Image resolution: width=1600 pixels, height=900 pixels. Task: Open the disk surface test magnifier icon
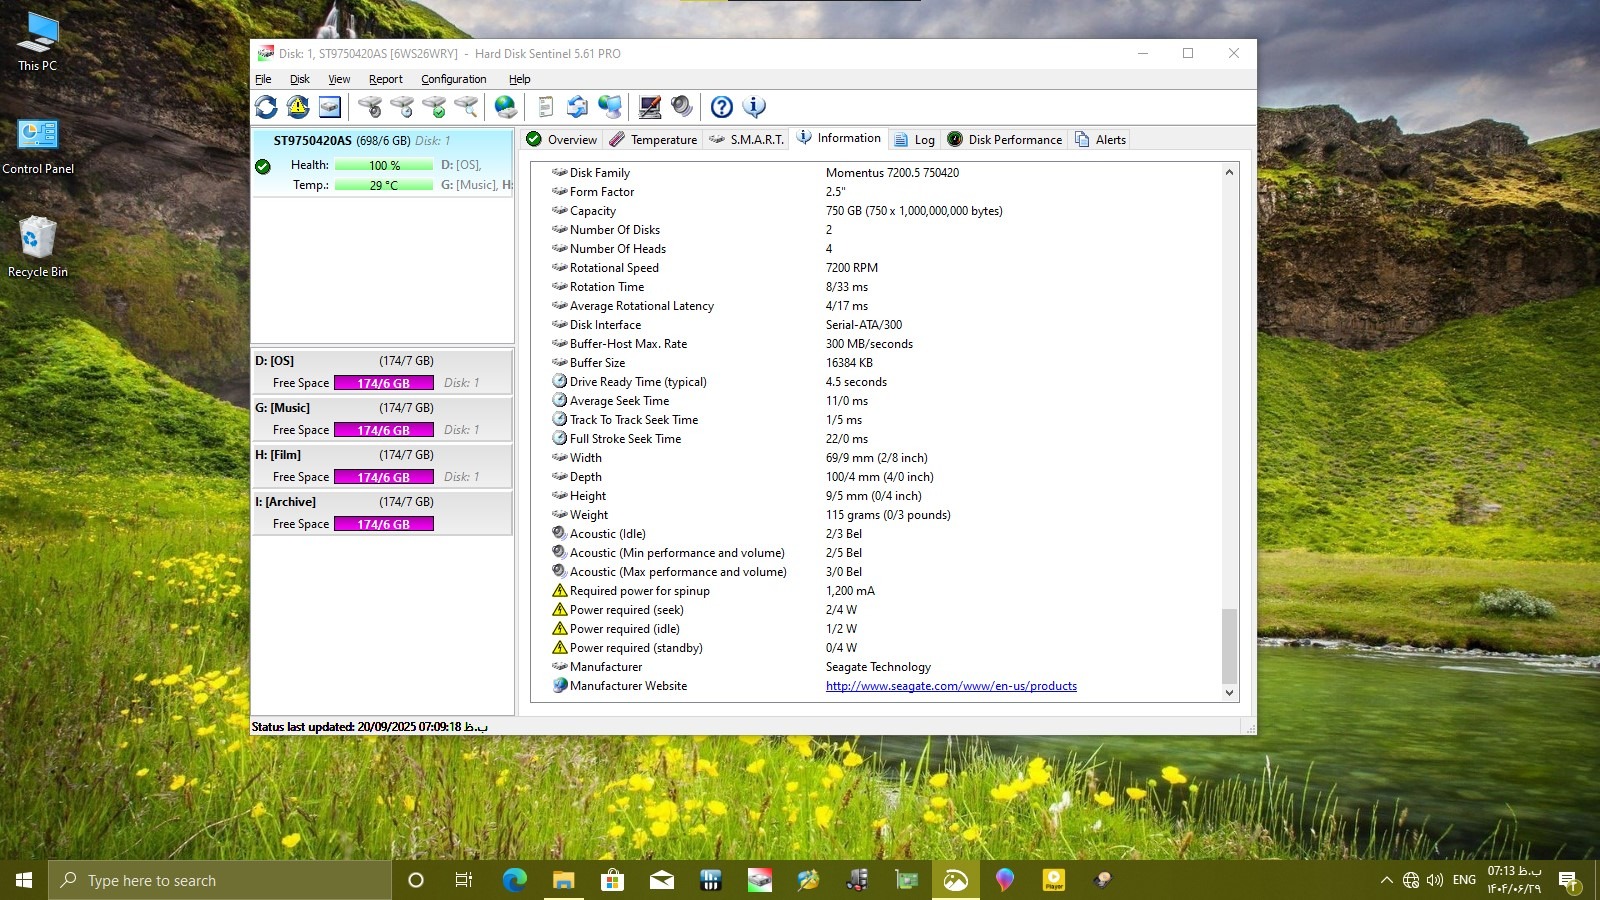click(x=466, y=107)
